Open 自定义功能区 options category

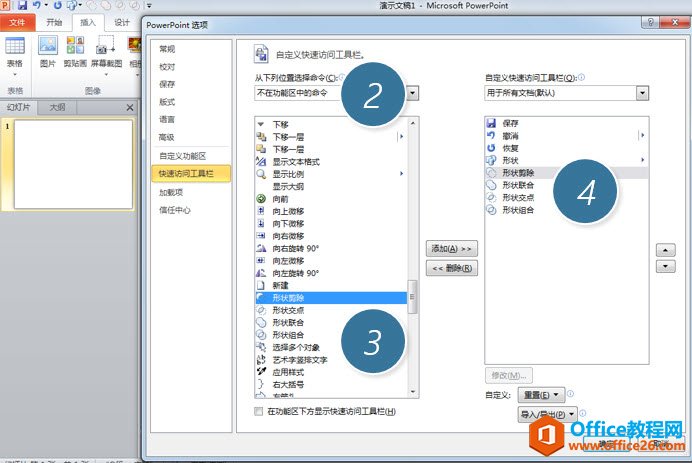191,156
